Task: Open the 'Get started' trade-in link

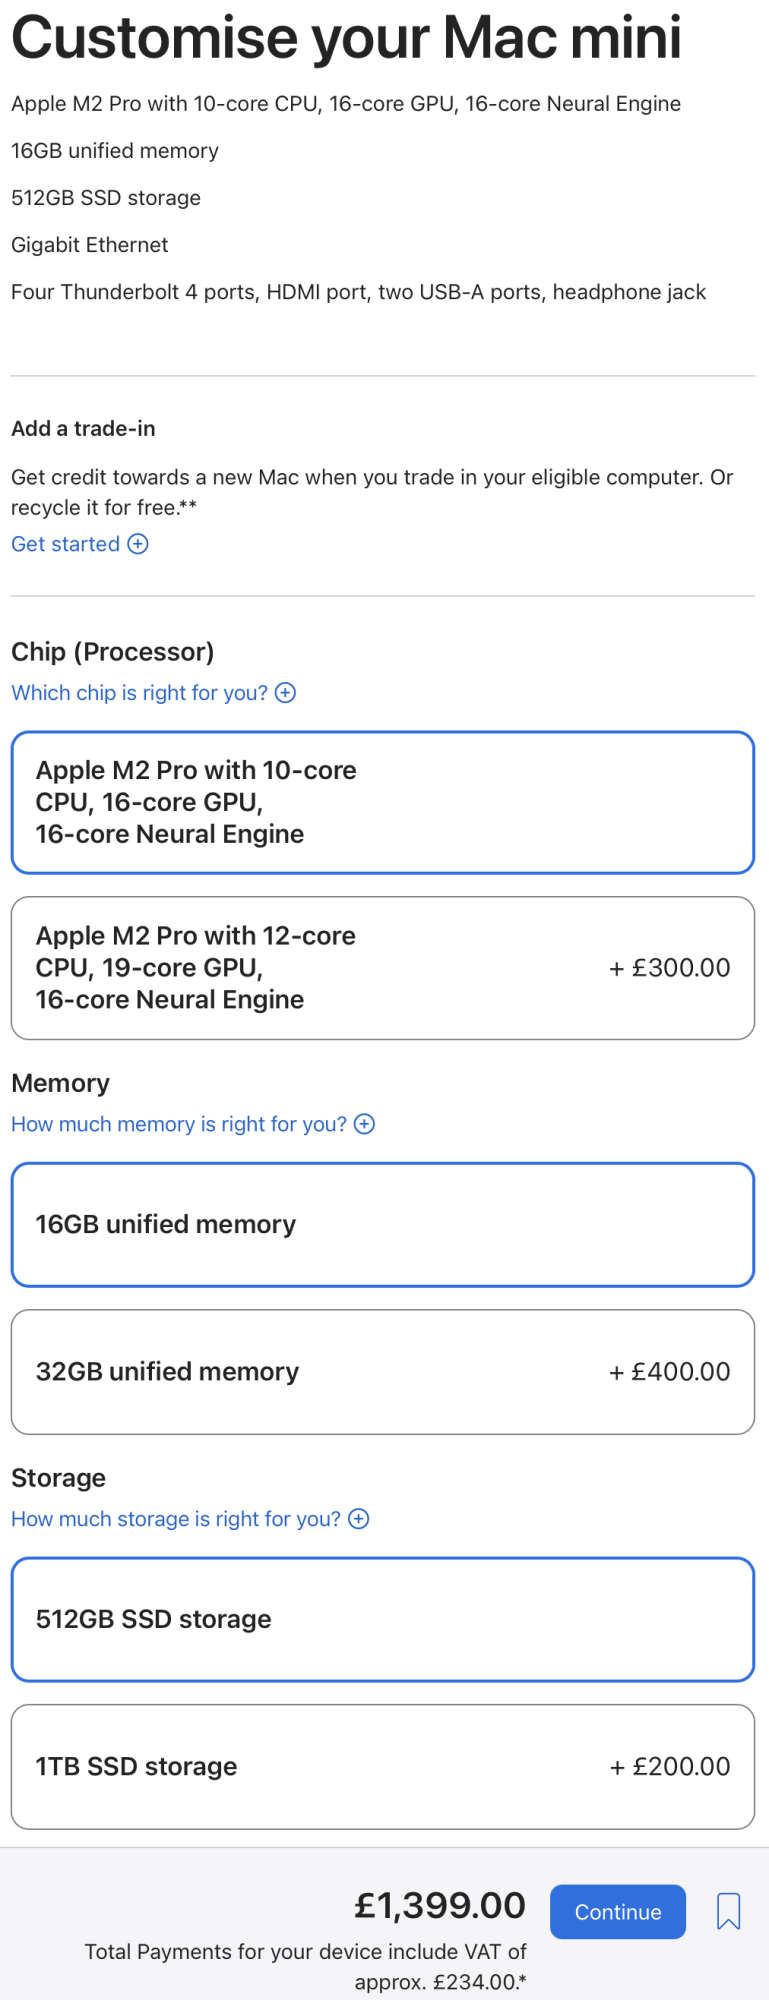Action: [x=66, y=544]
